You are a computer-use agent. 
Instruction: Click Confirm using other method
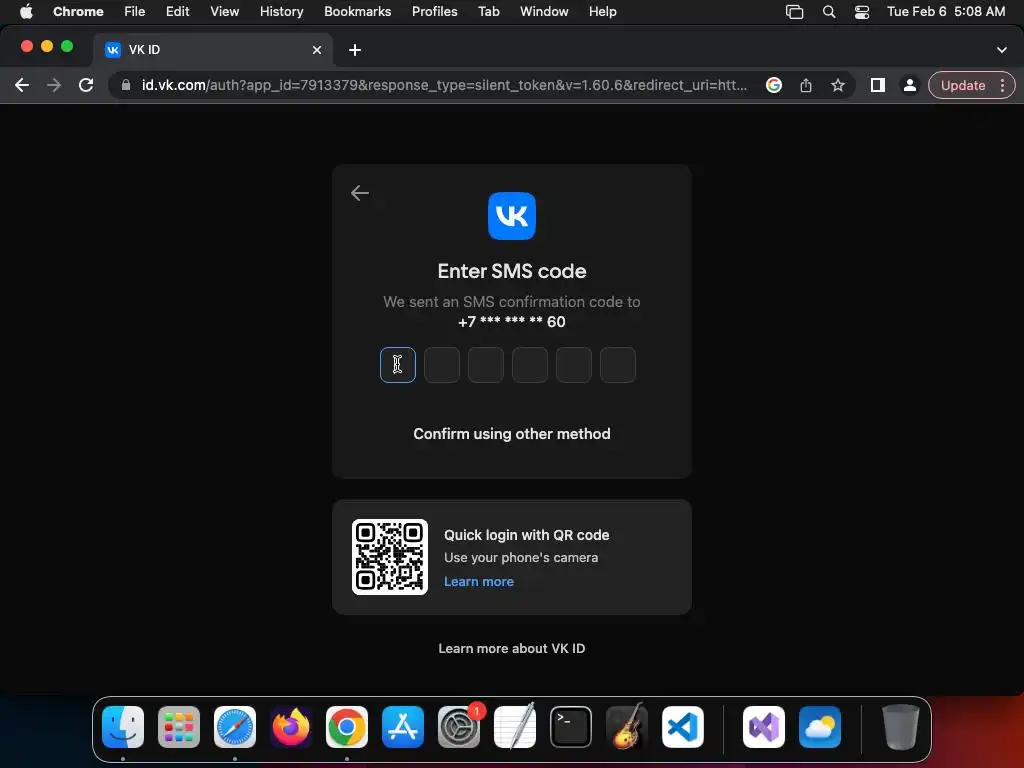(511, 434)
